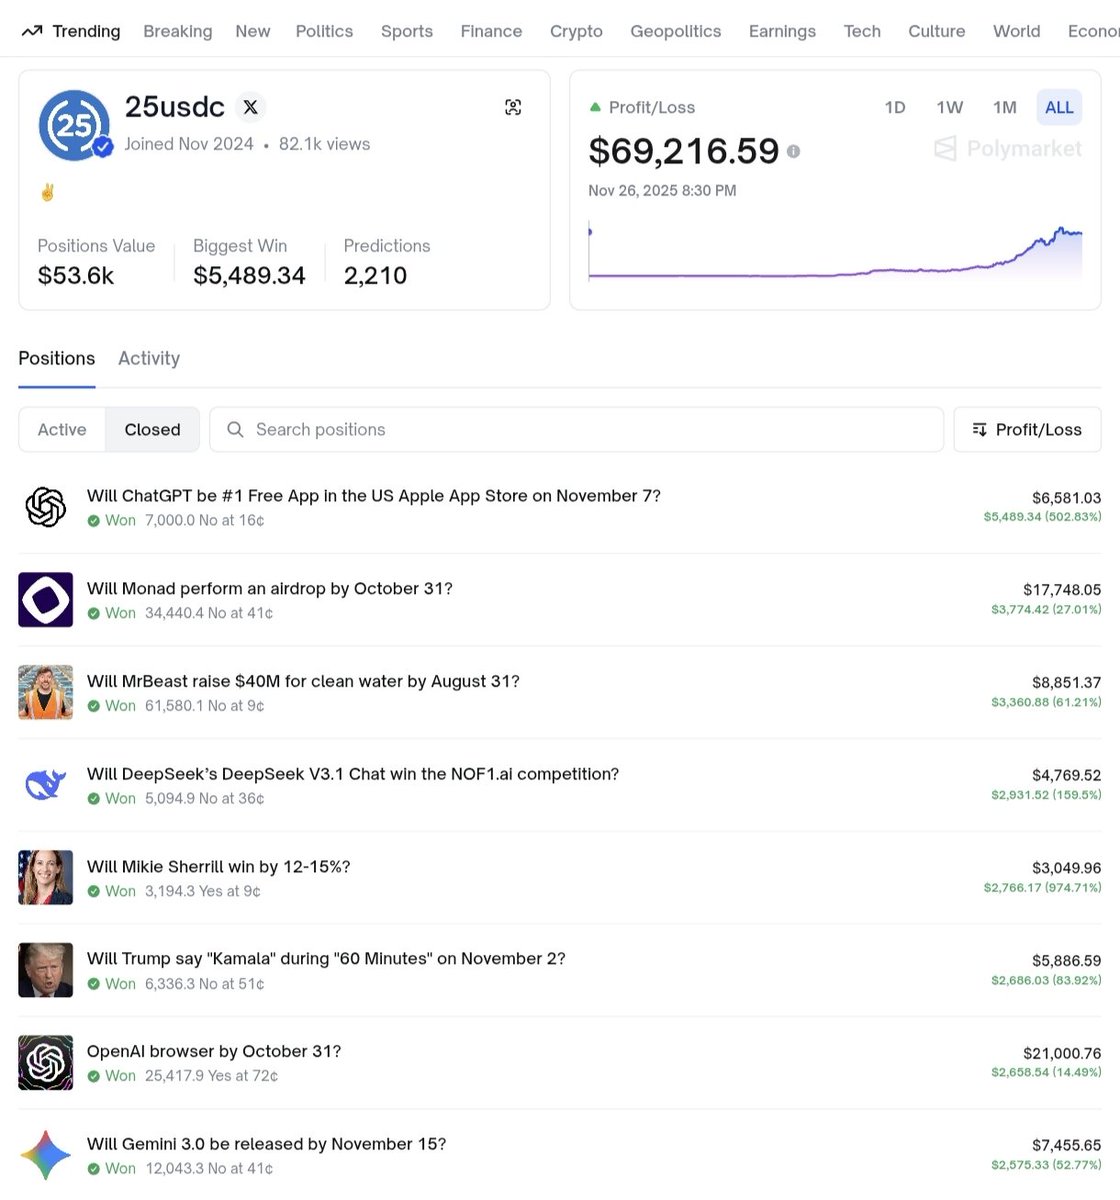Go to Sports category
The width and height of the screenshot is (1120, 1200).
[x=407, y=31]
